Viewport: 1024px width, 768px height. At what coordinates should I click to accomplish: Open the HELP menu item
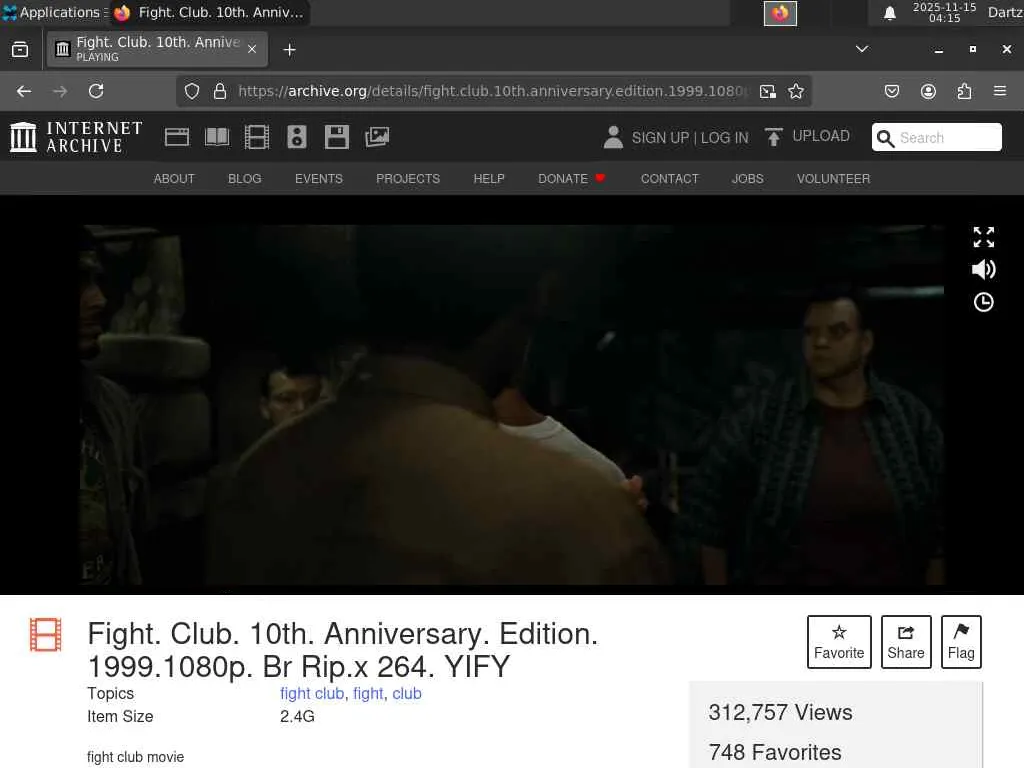coord(489,179)
